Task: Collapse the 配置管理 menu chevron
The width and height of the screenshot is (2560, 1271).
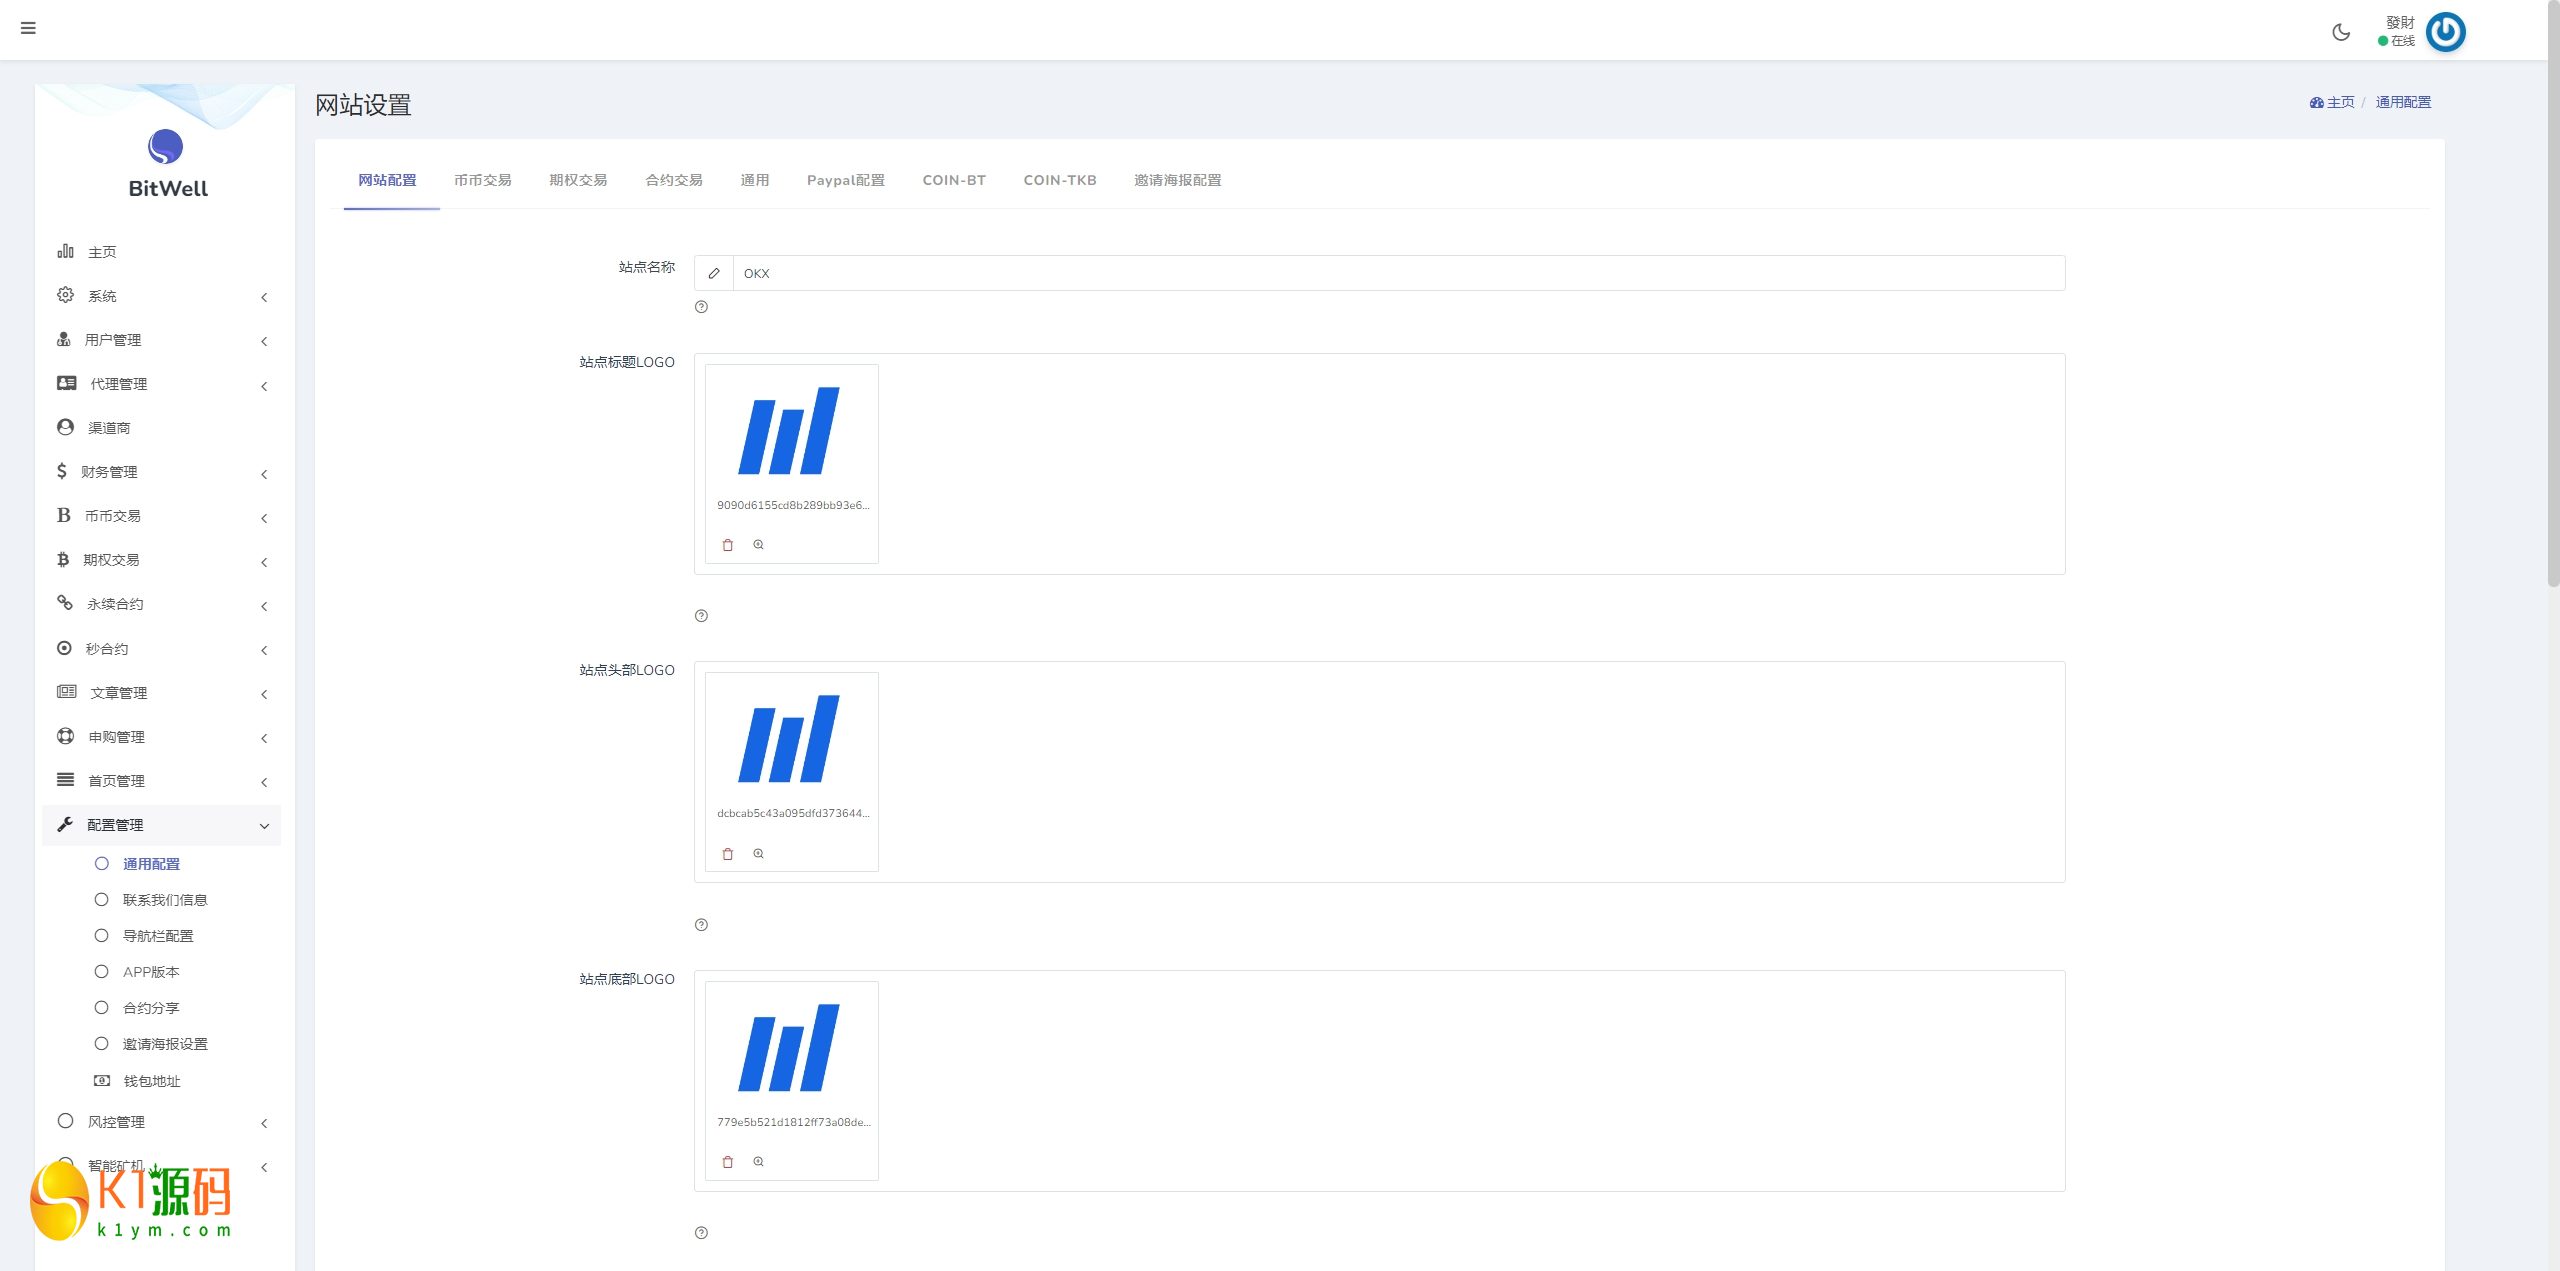Action: (264, 826)
